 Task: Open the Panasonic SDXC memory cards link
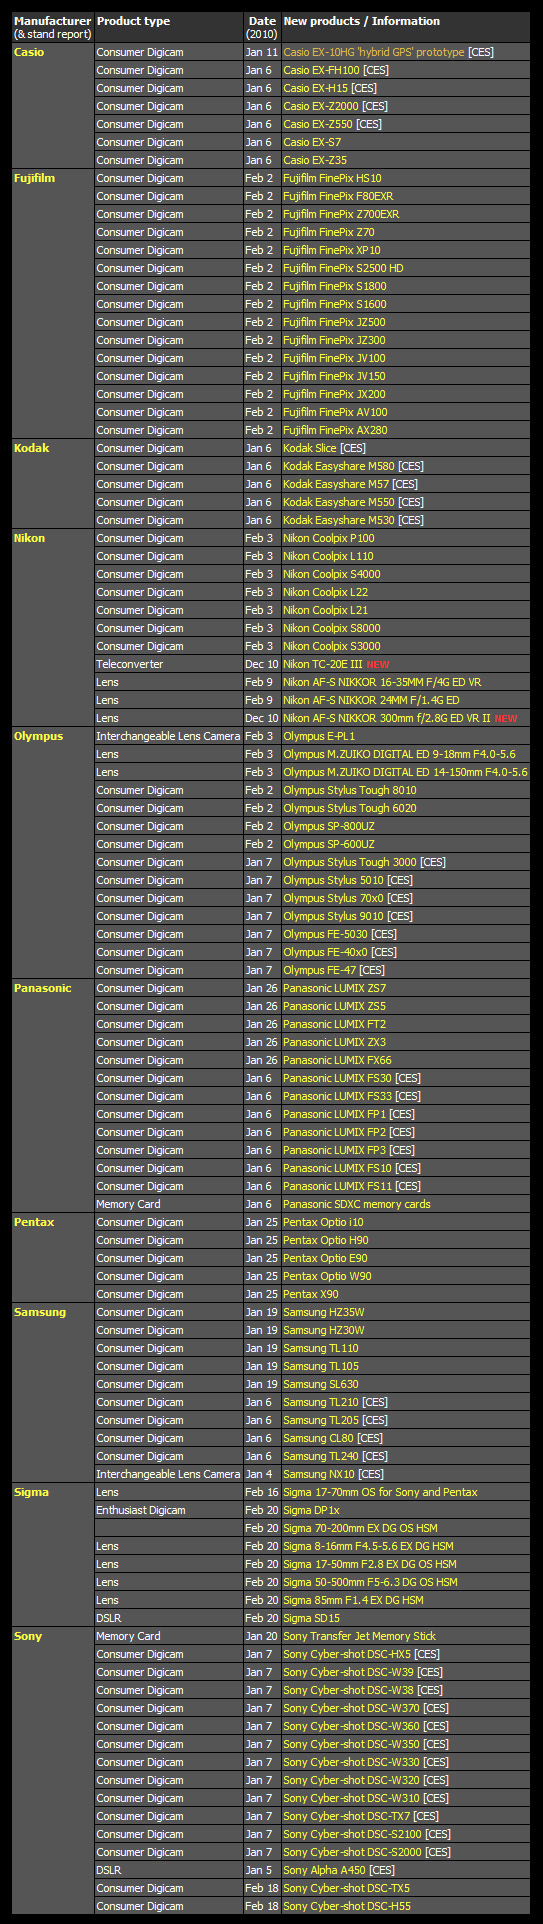click(x=357, y=1204)
